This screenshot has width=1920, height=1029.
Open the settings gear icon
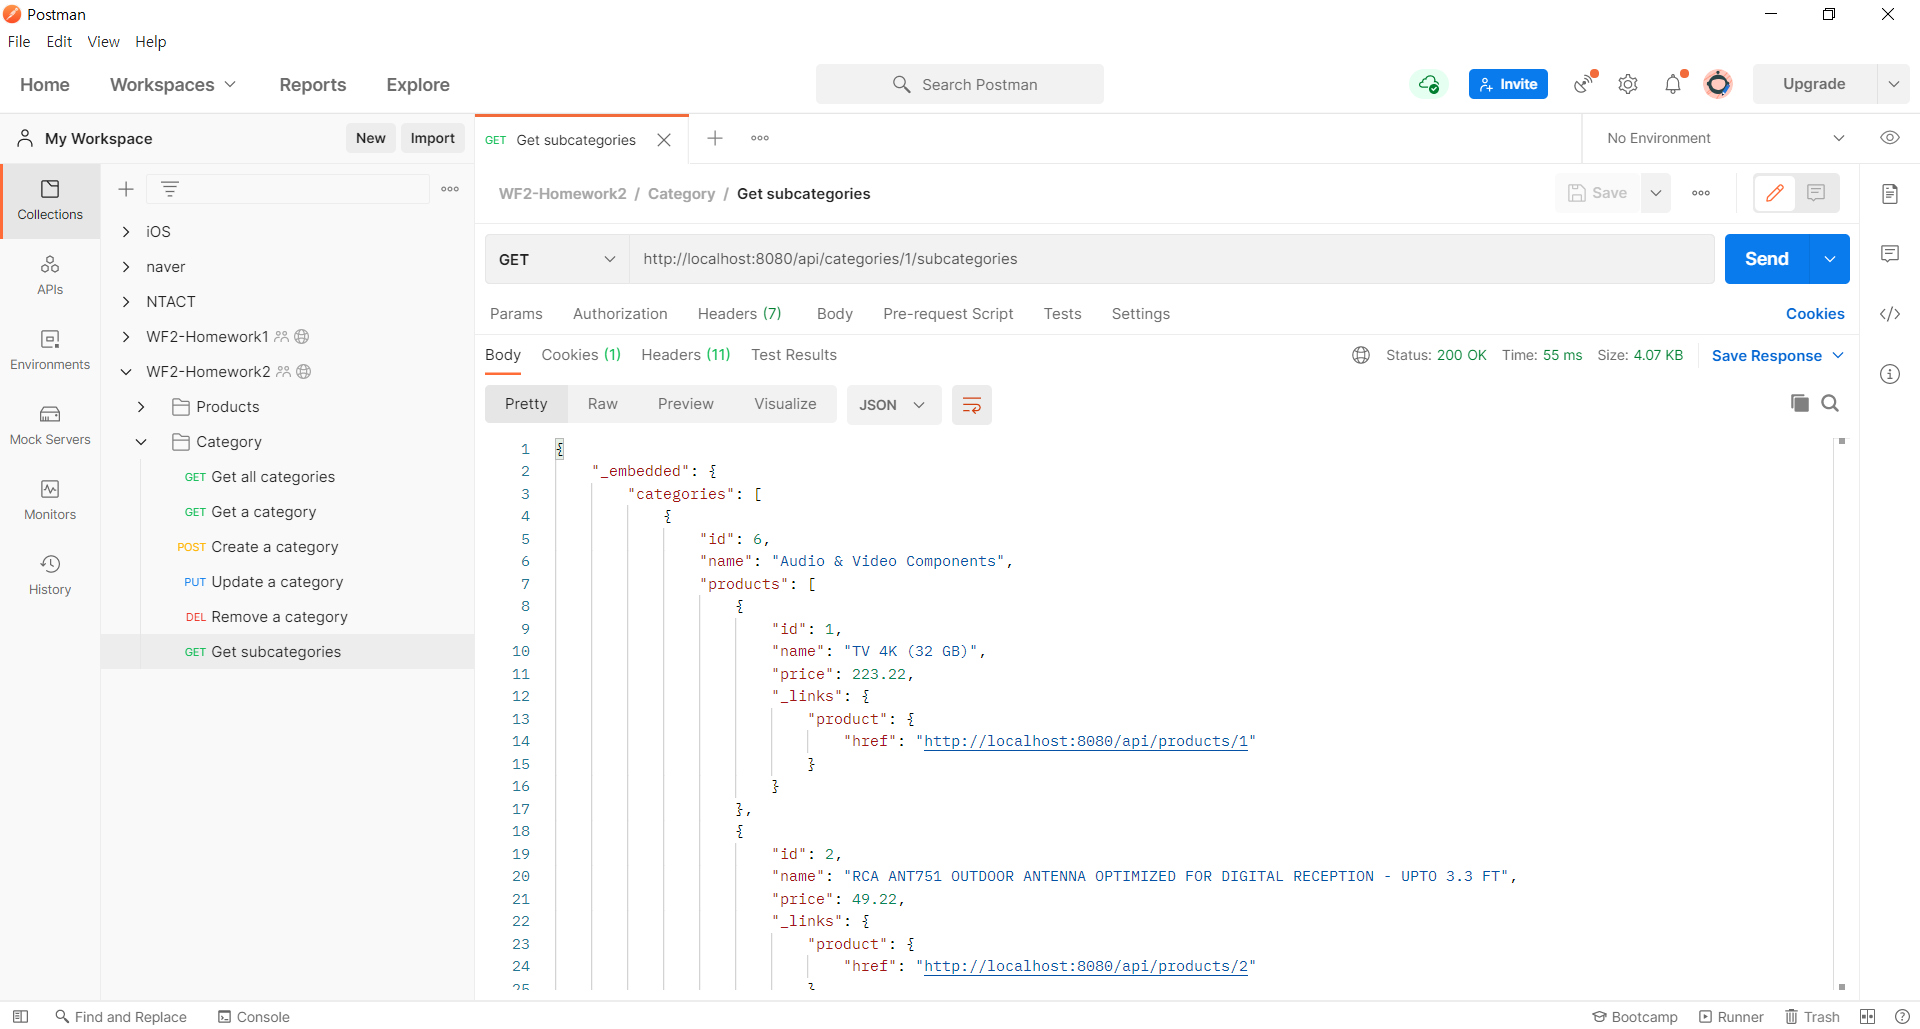(1628, 84)
